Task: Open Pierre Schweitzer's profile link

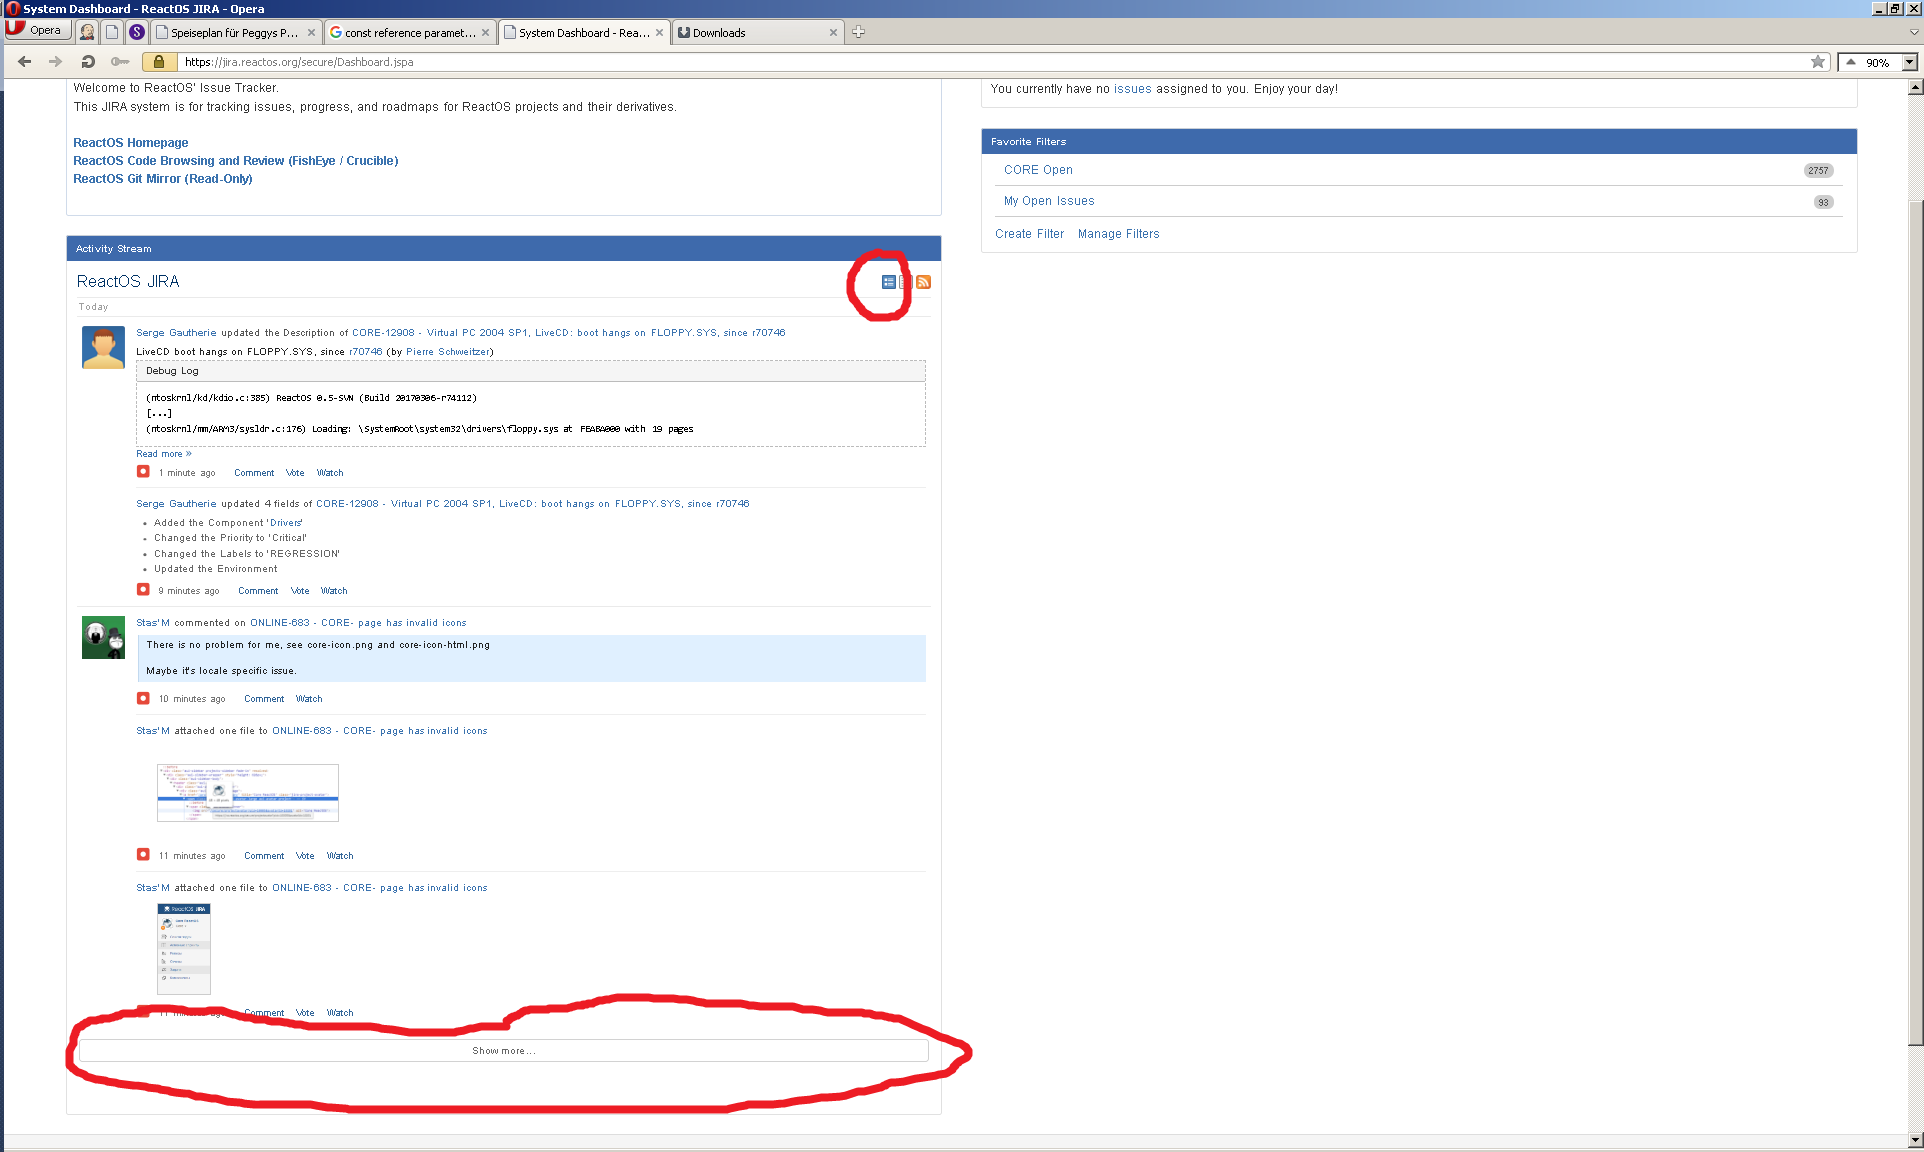Action: click(x=448, y=352)
